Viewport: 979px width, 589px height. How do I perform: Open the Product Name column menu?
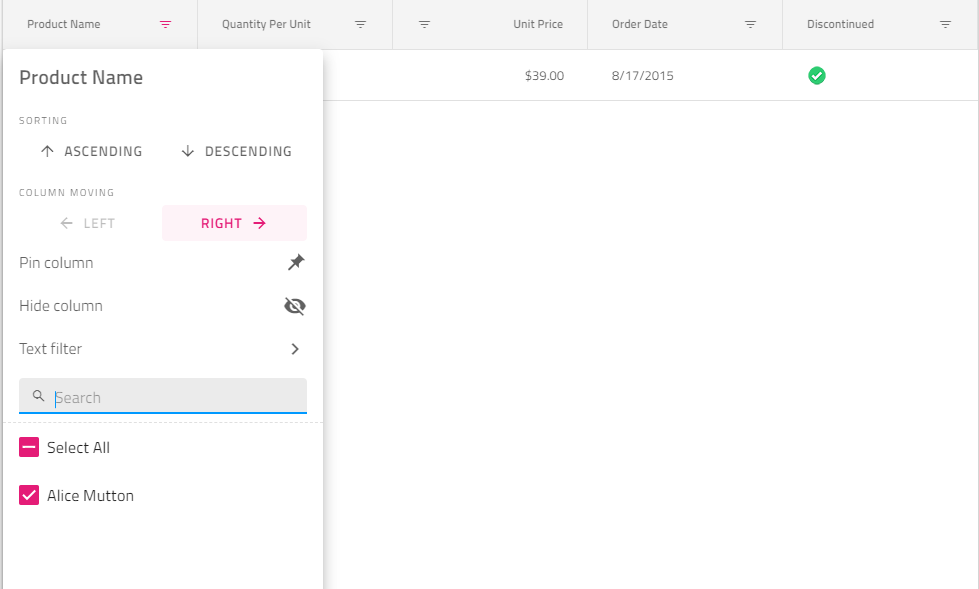click(164, 24)
